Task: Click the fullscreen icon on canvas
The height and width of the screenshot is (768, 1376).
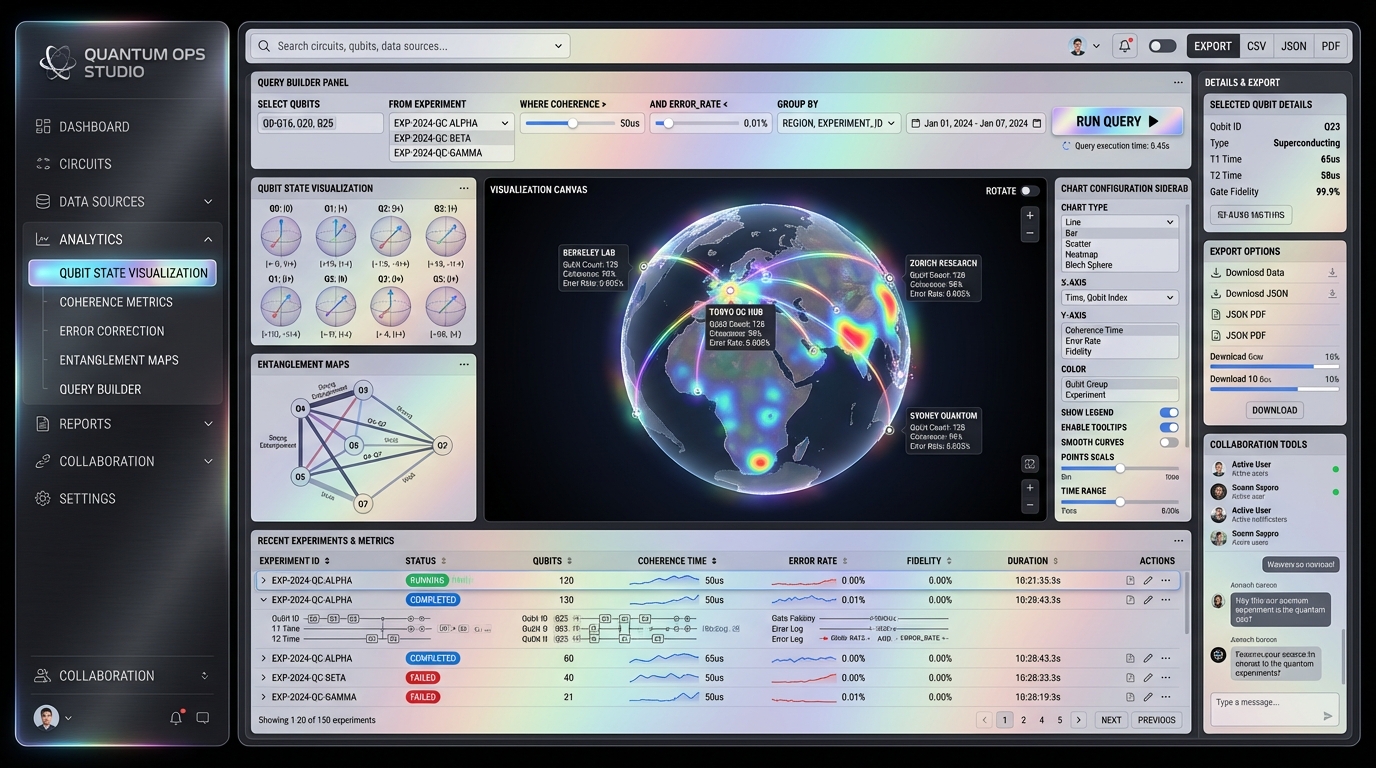Action: coord(1030,464)
